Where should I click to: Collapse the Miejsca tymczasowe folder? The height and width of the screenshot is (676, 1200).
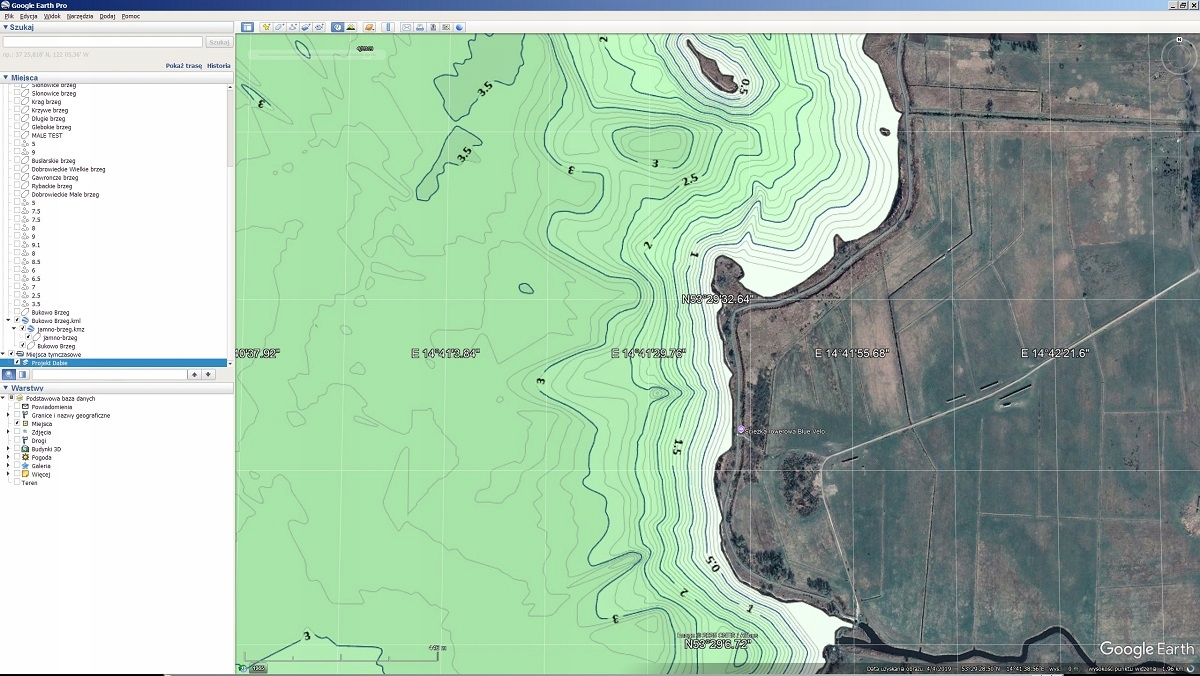3,354
